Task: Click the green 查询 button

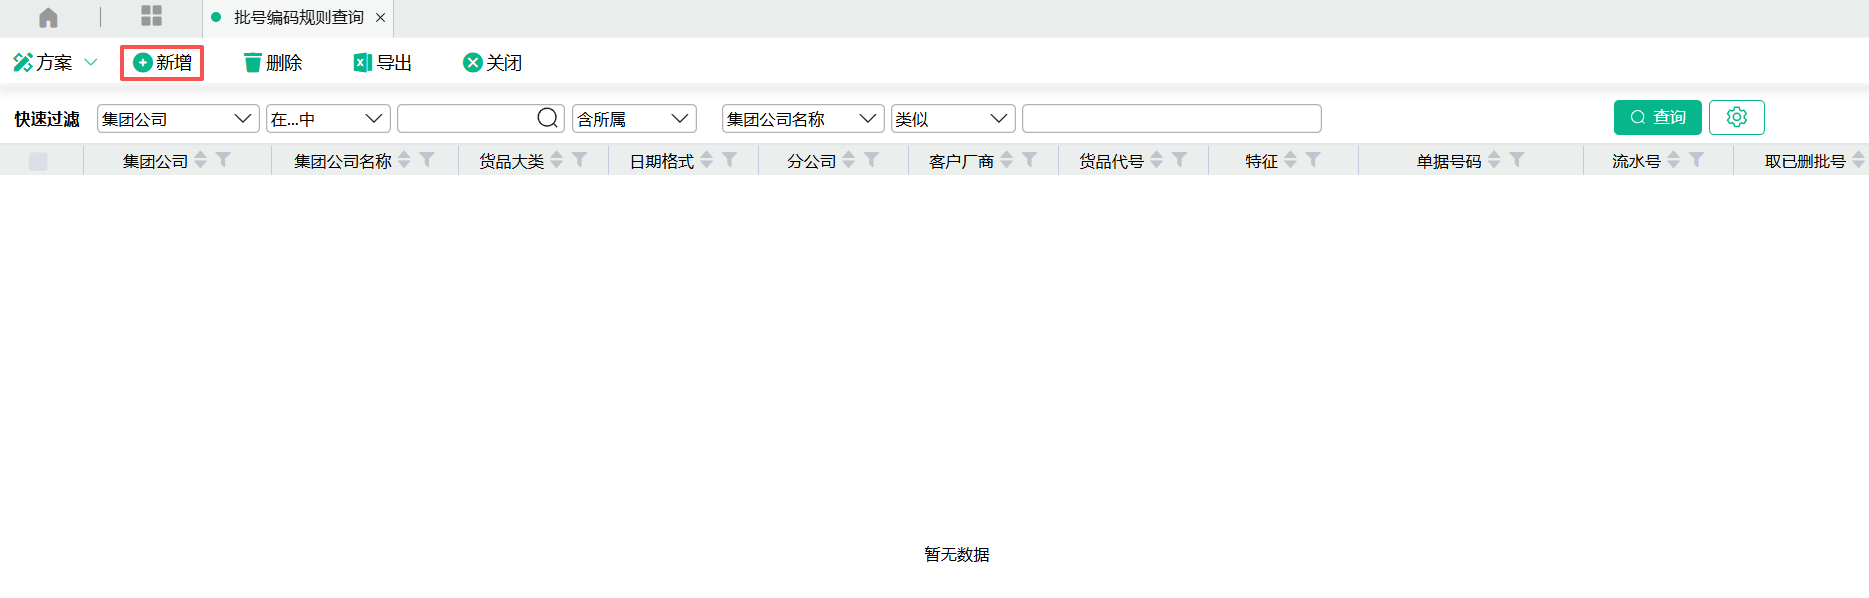Action: pos(1657,117)
